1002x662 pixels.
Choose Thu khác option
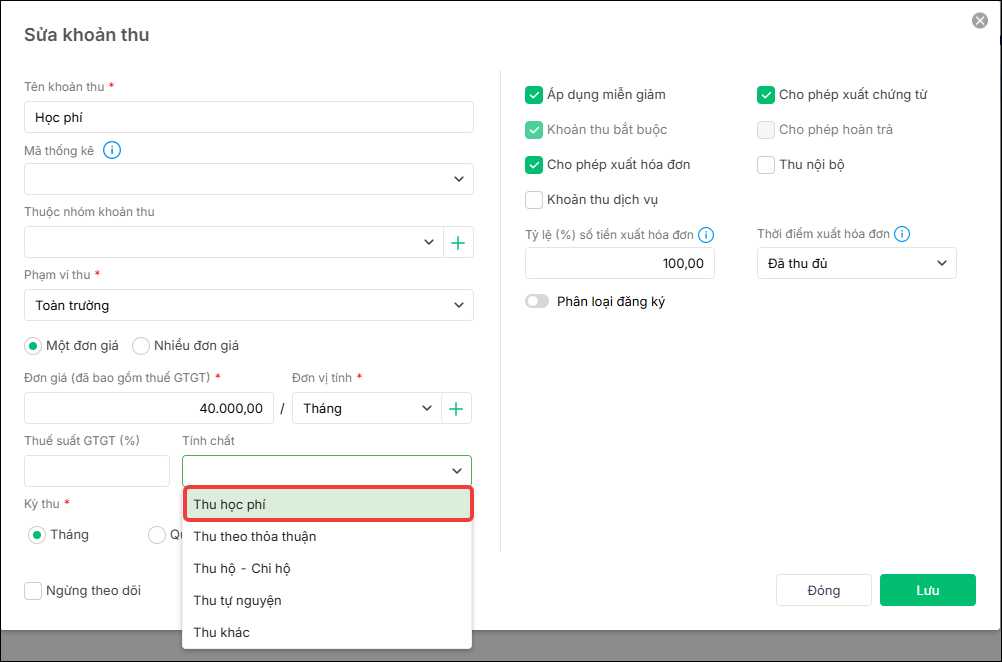[327, 632]
